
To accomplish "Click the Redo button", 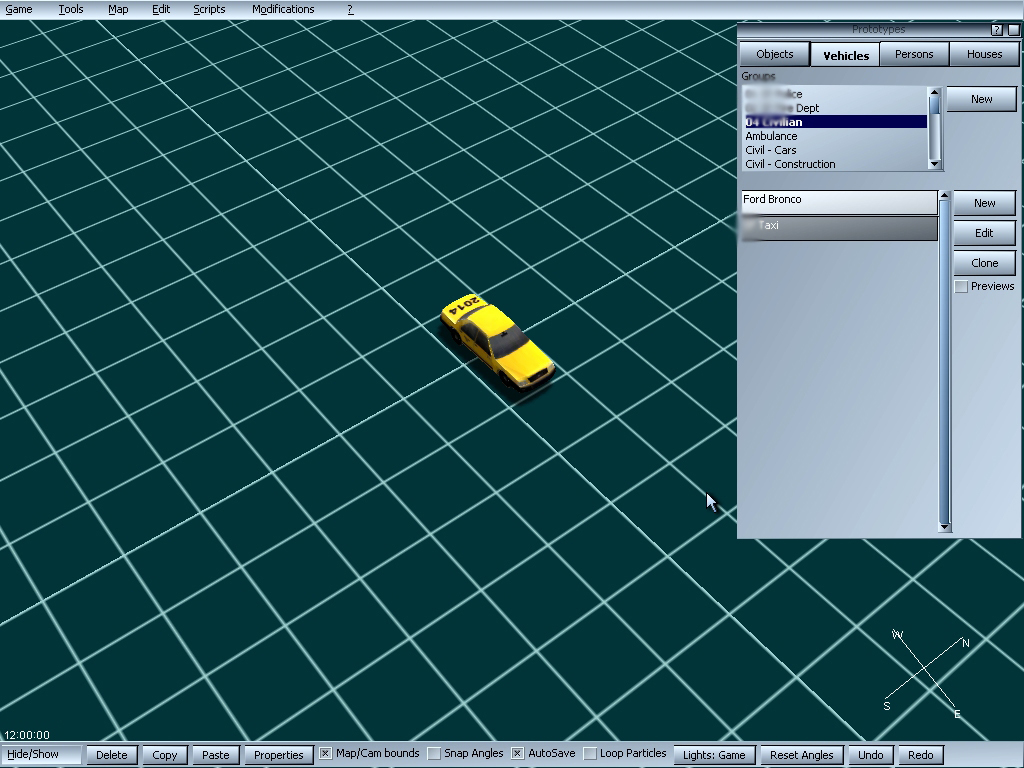I will 920,755.
